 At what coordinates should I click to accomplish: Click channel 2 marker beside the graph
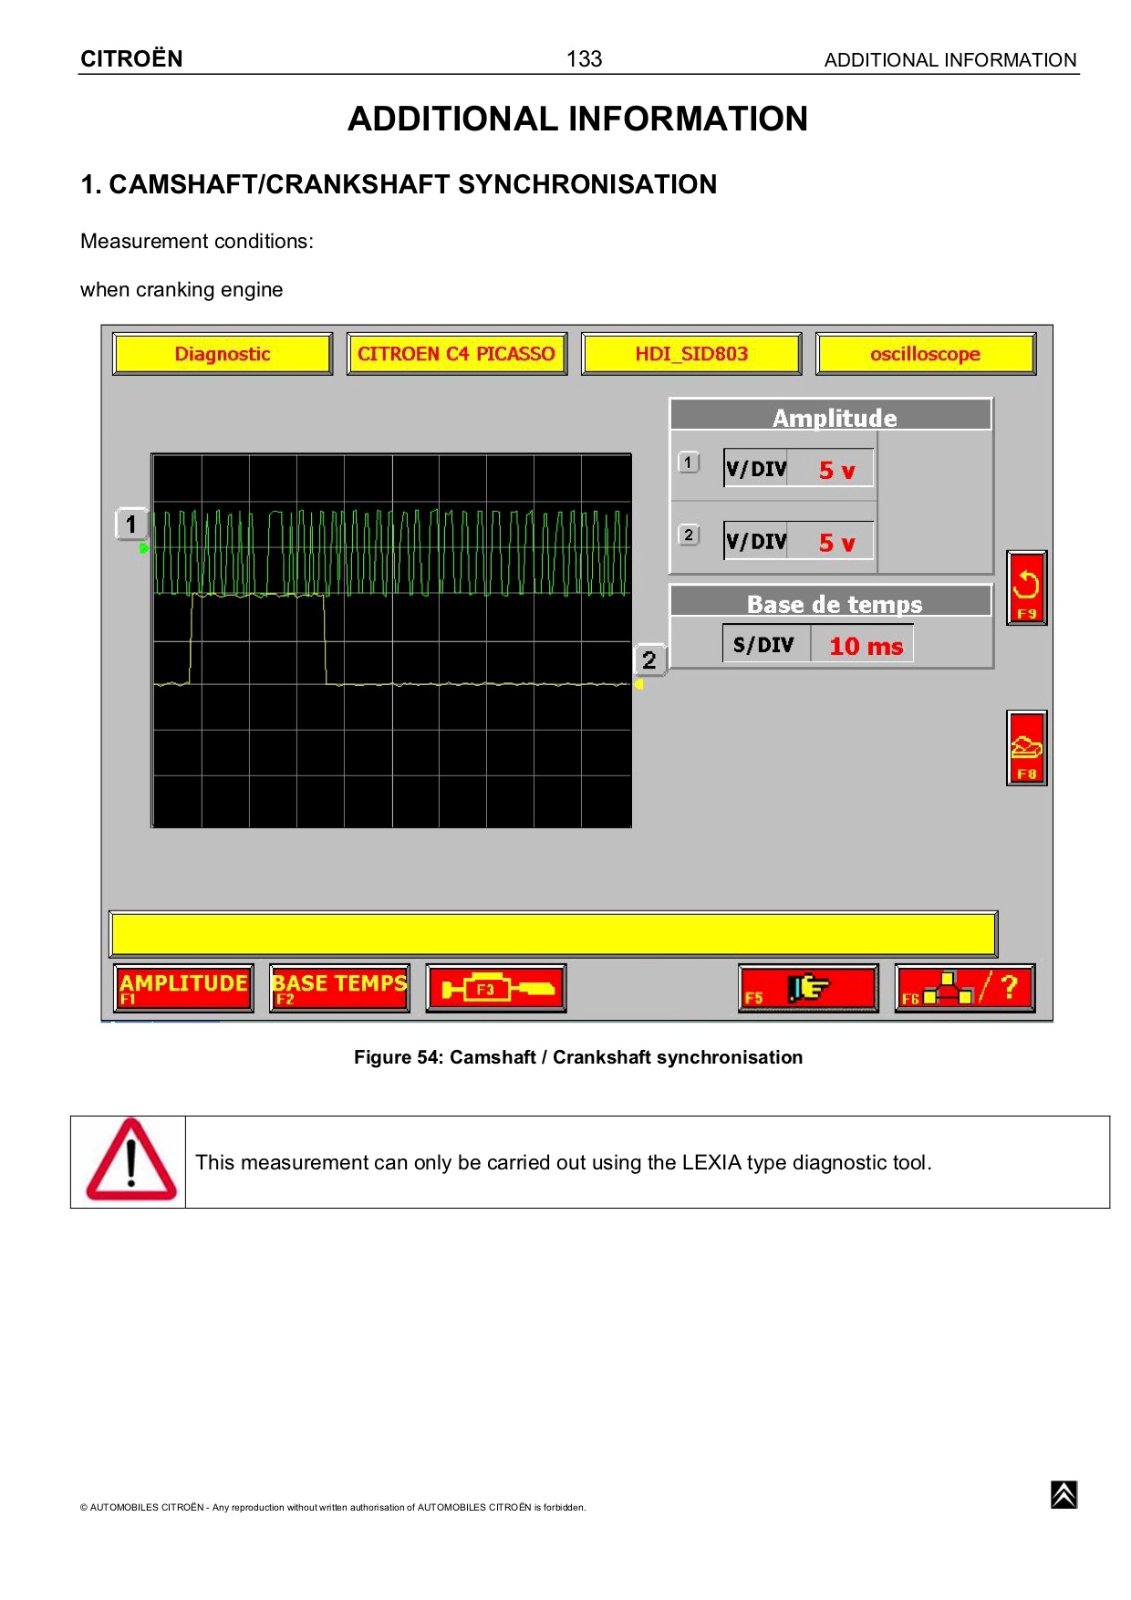(x=650, y=660)
